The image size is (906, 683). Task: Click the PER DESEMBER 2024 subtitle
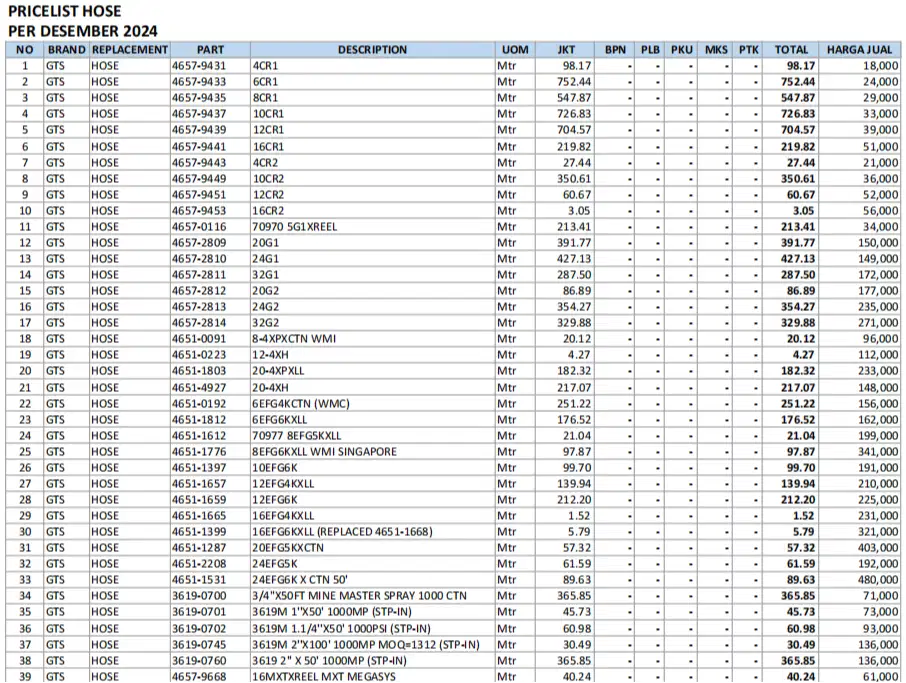coord(82,31)
